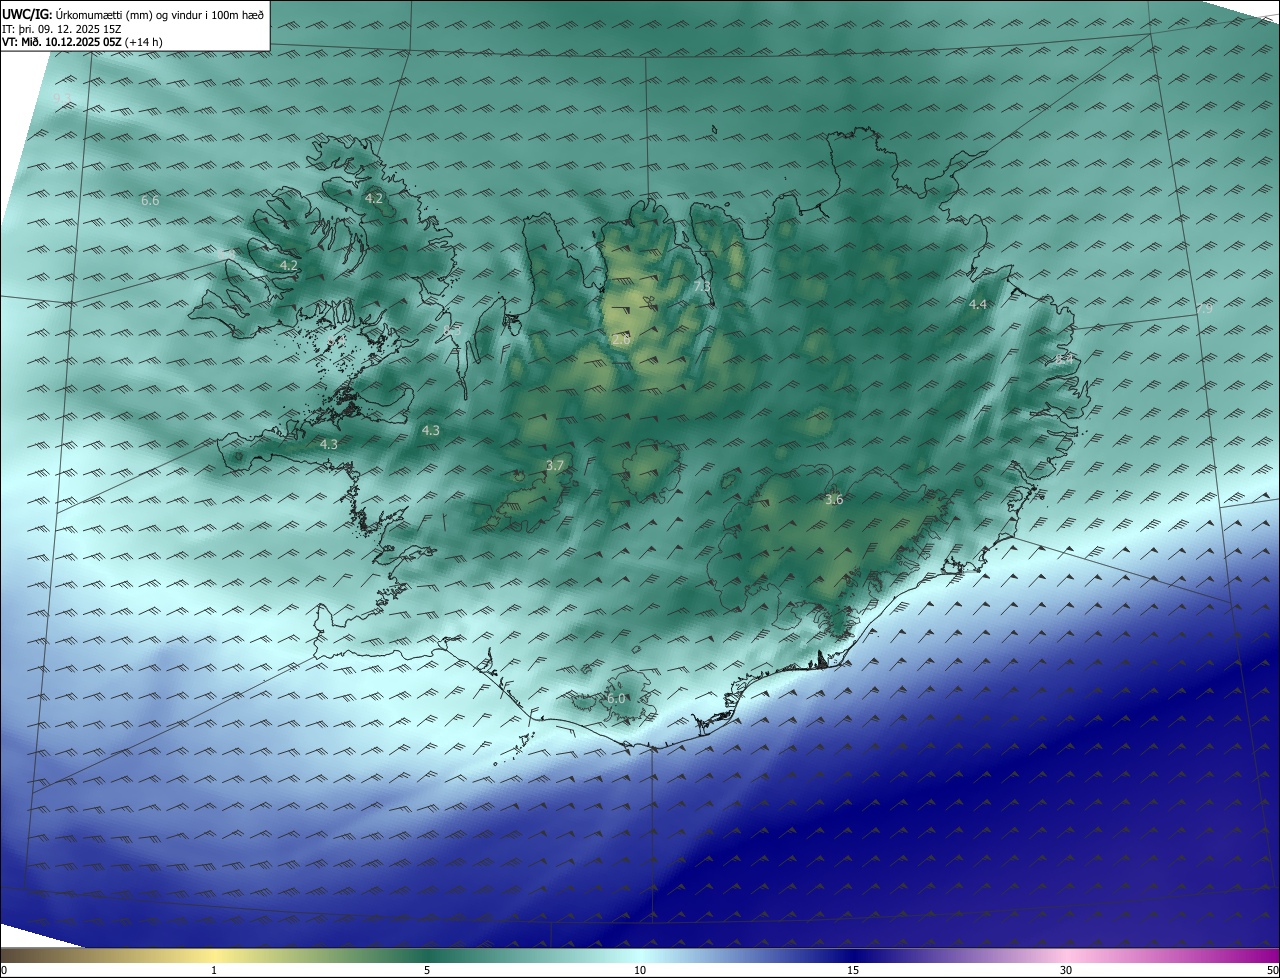Click the 50 tick on the color scale

tap(1272, 971)
